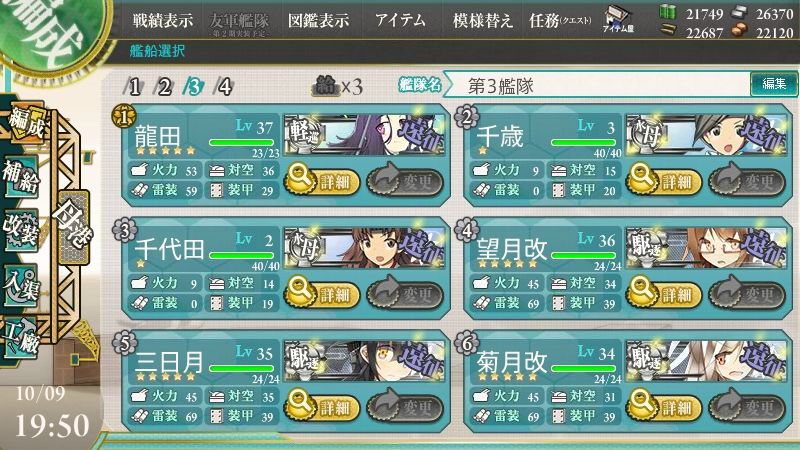Viewport: 800px width, 450px height.
Task: Click the 給×3 supply ship indicator
Action: click(337, 87)
